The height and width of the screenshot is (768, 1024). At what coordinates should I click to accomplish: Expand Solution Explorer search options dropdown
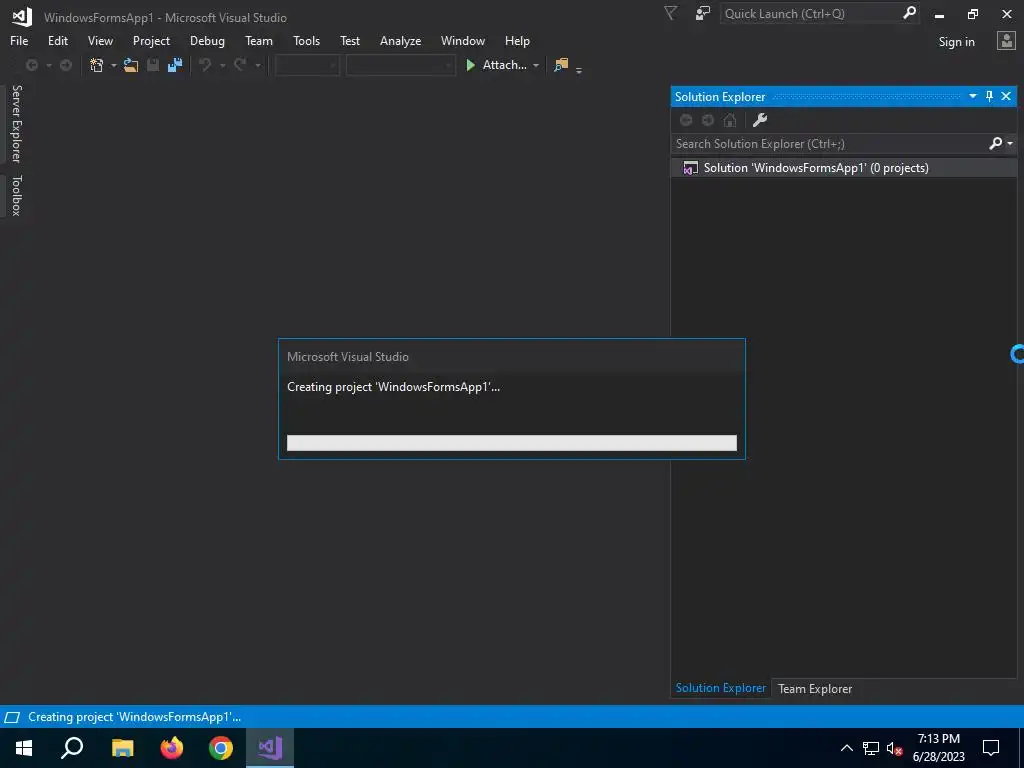click(x=1010, y=144)
